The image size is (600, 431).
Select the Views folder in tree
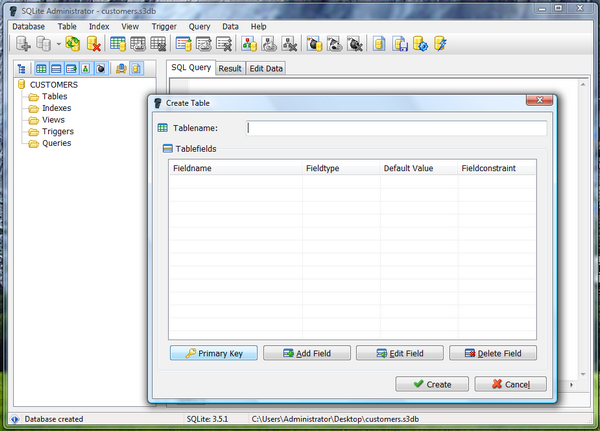pos(53,120)
